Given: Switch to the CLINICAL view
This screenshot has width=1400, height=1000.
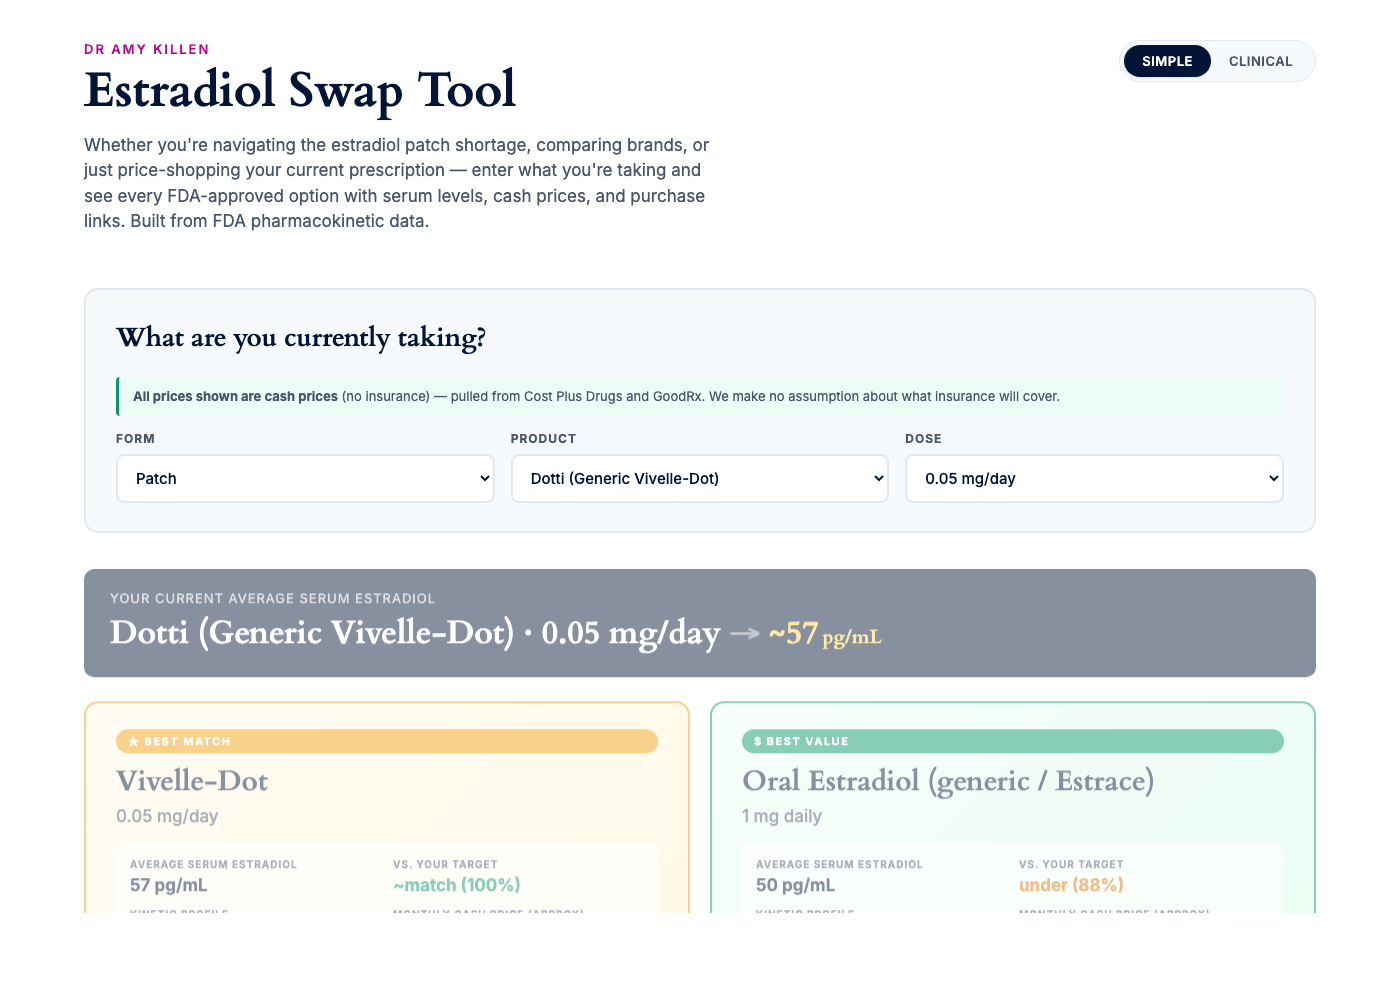Looking at the screenshot, I should (1260, 61).
